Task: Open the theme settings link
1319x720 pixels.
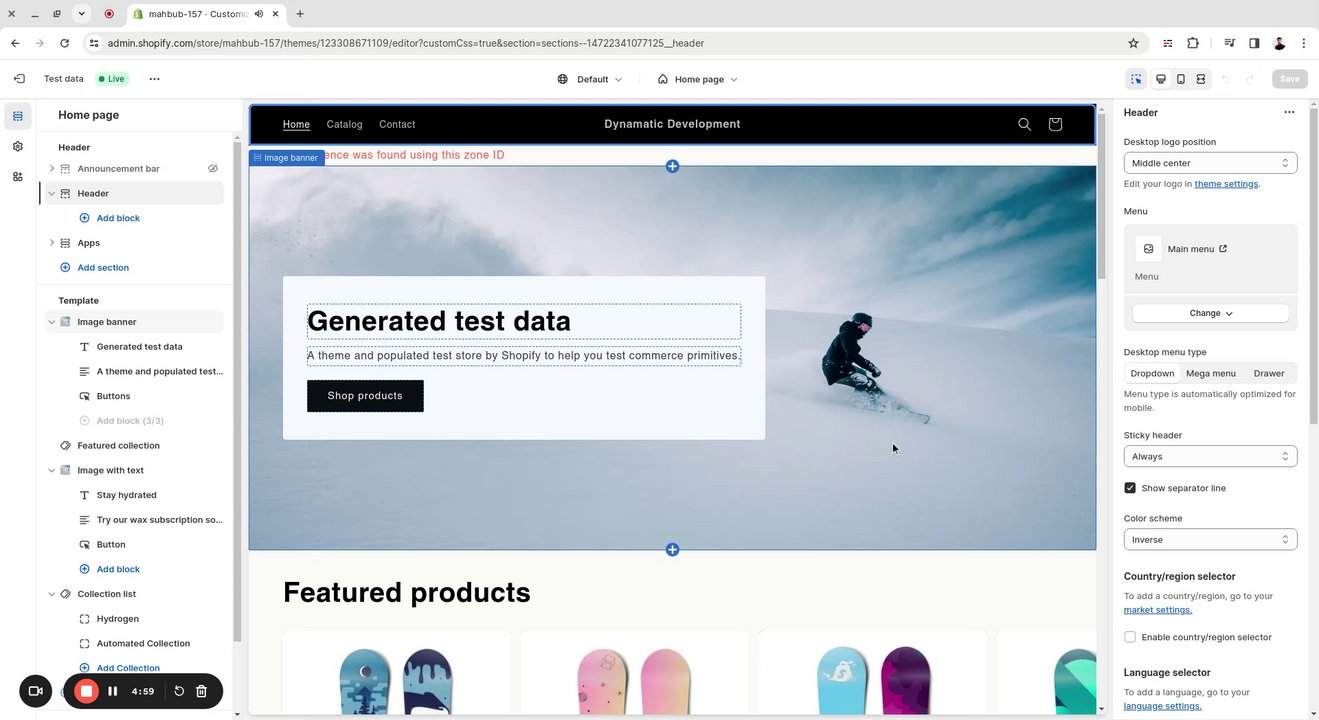Action: [1226, 184]
